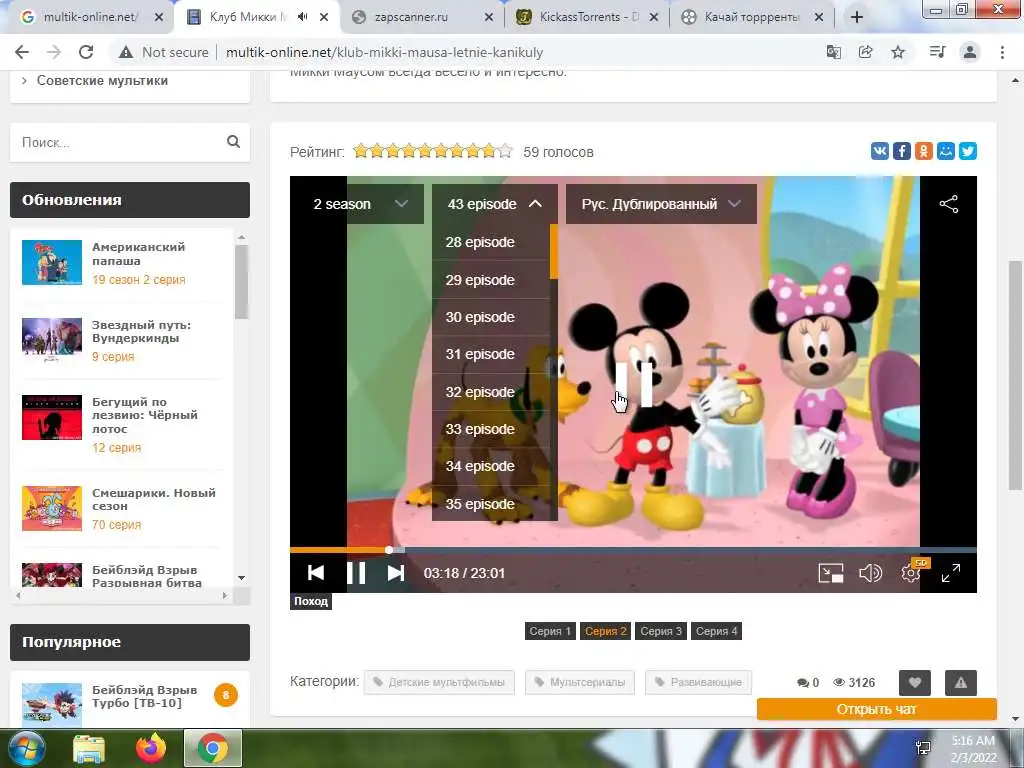Image resolution: width=1024 pixels, height=768 pixels.
Task: Select 33 episode from list
Action: pyautogui.click(x=490, y=429)
